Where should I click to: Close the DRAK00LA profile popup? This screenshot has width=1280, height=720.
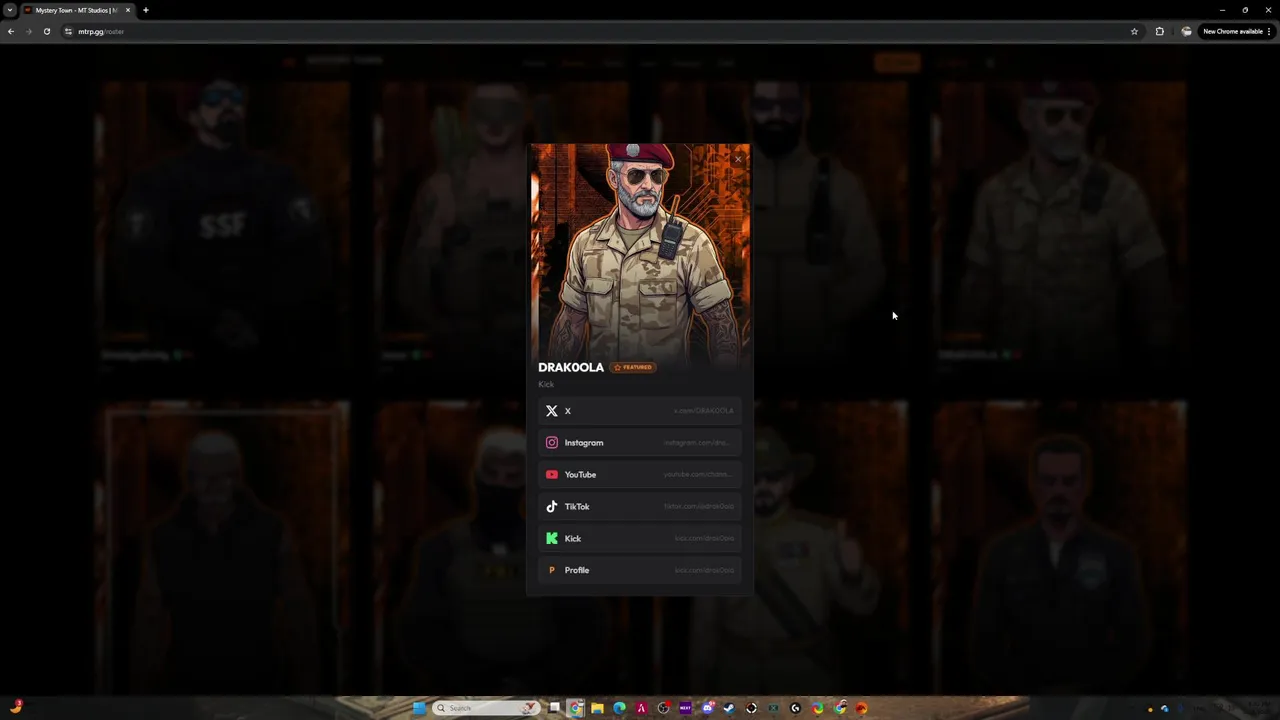point(738,159)
